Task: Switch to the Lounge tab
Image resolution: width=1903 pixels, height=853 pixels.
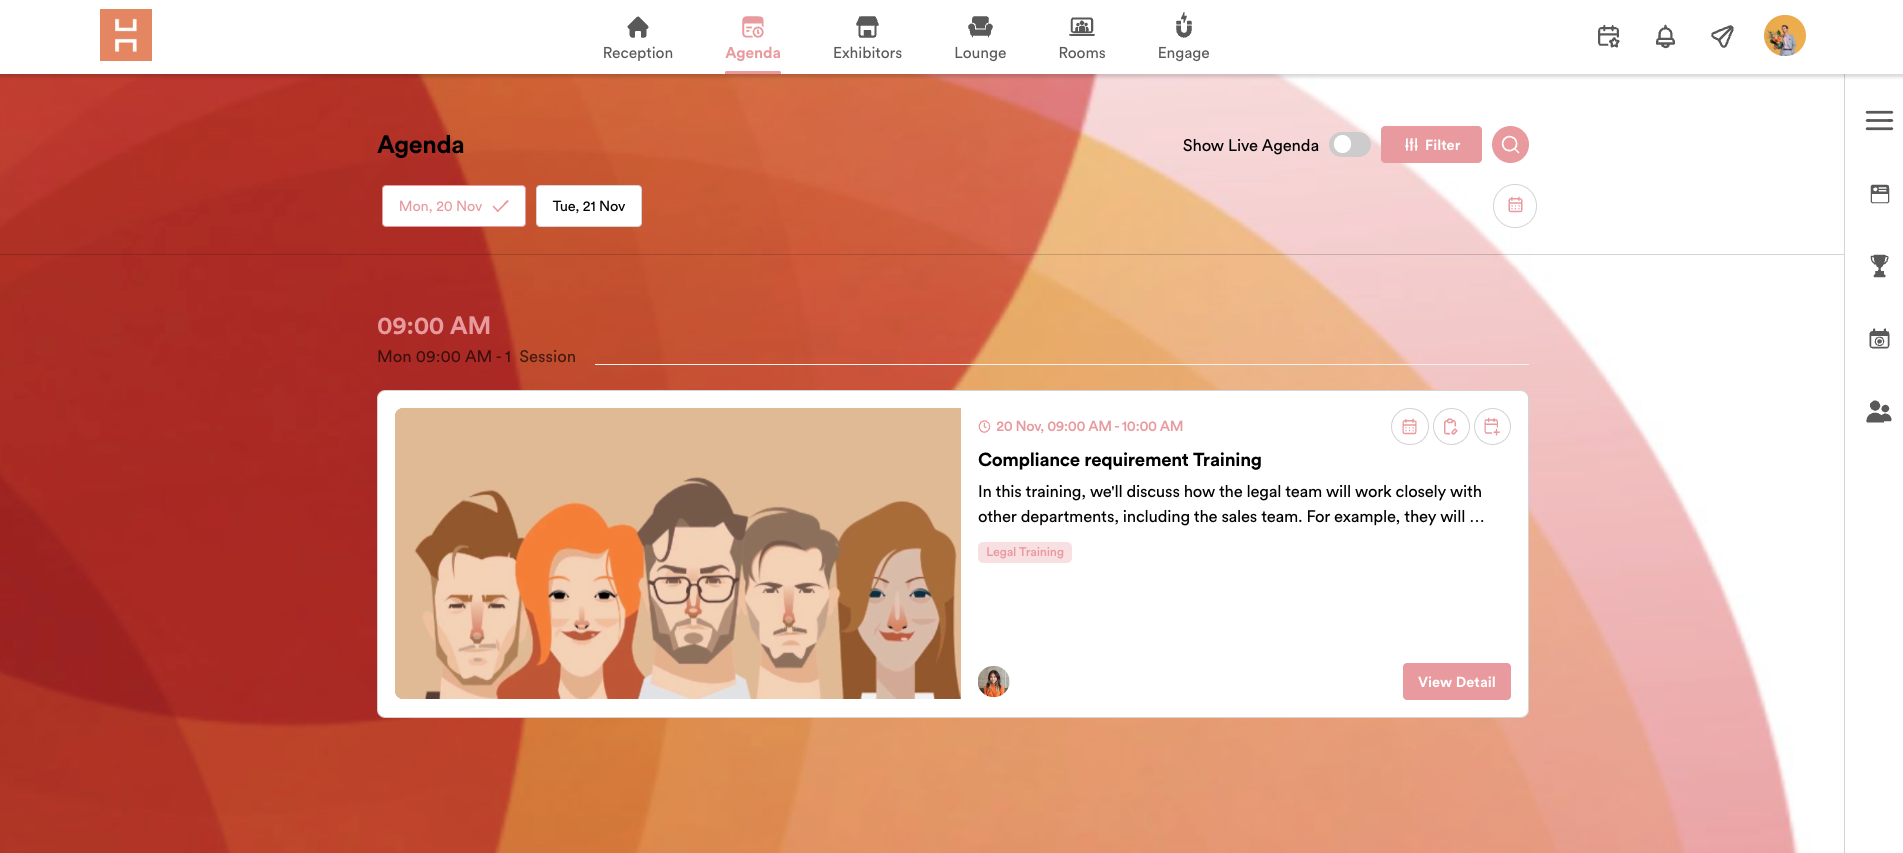Action: (980, 38)
